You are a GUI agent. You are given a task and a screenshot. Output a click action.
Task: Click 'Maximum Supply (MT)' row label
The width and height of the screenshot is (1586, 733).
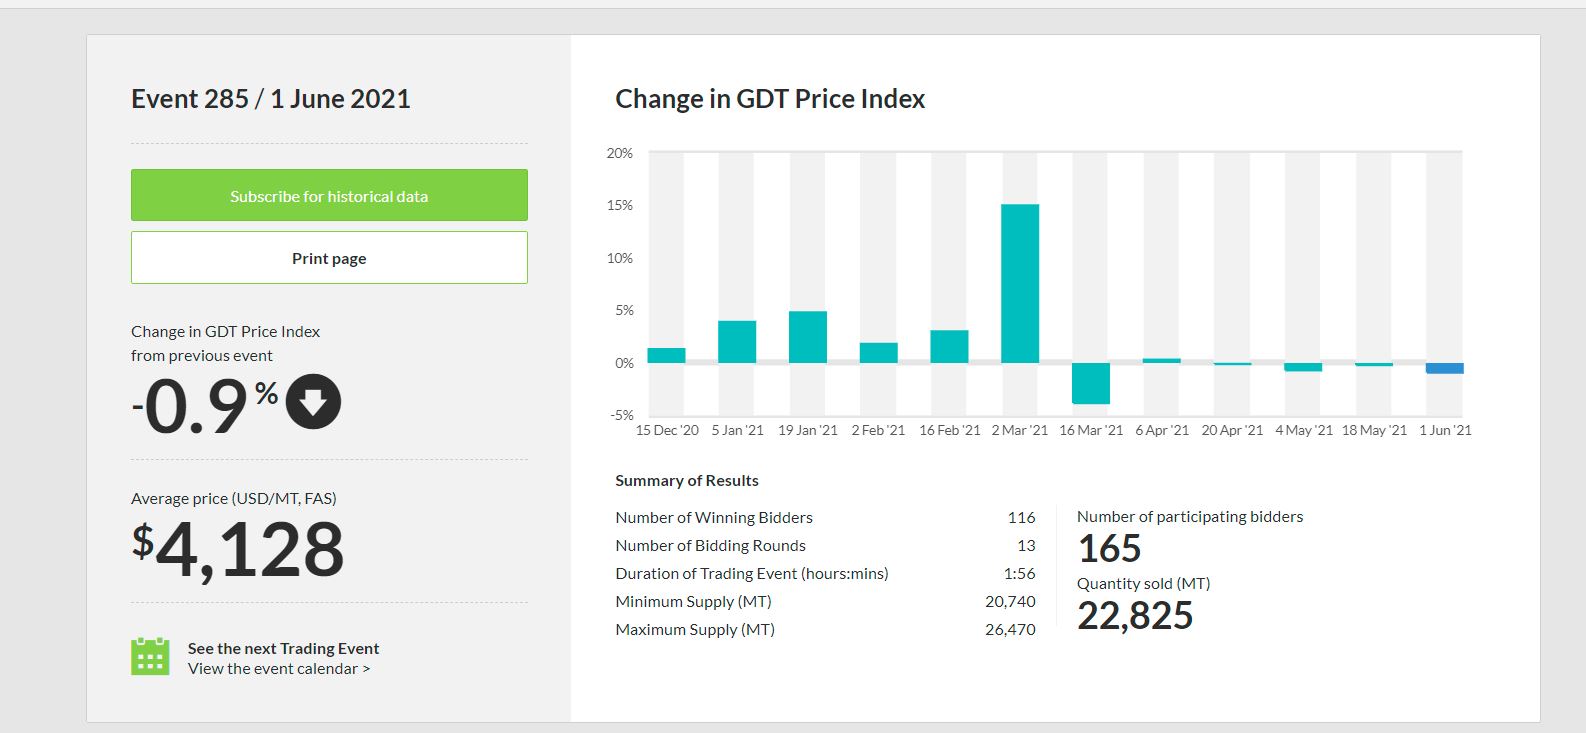(x=695, y=629)
